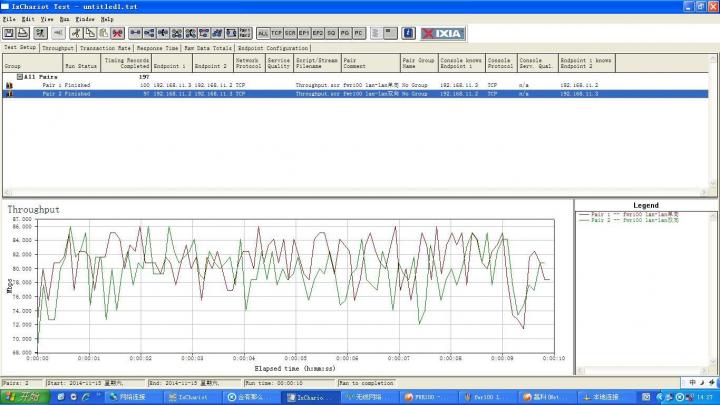Click the Copy toolbar icon
This screenshot has width=720, height=405.
click(90, 33)
